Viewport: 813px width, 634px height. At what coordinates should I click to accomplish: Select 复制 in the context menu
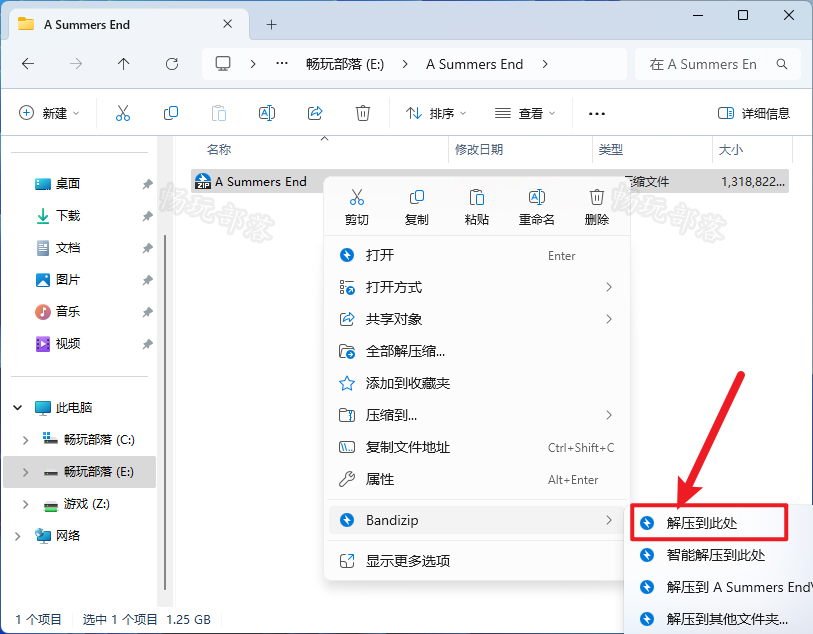(416, 207)
